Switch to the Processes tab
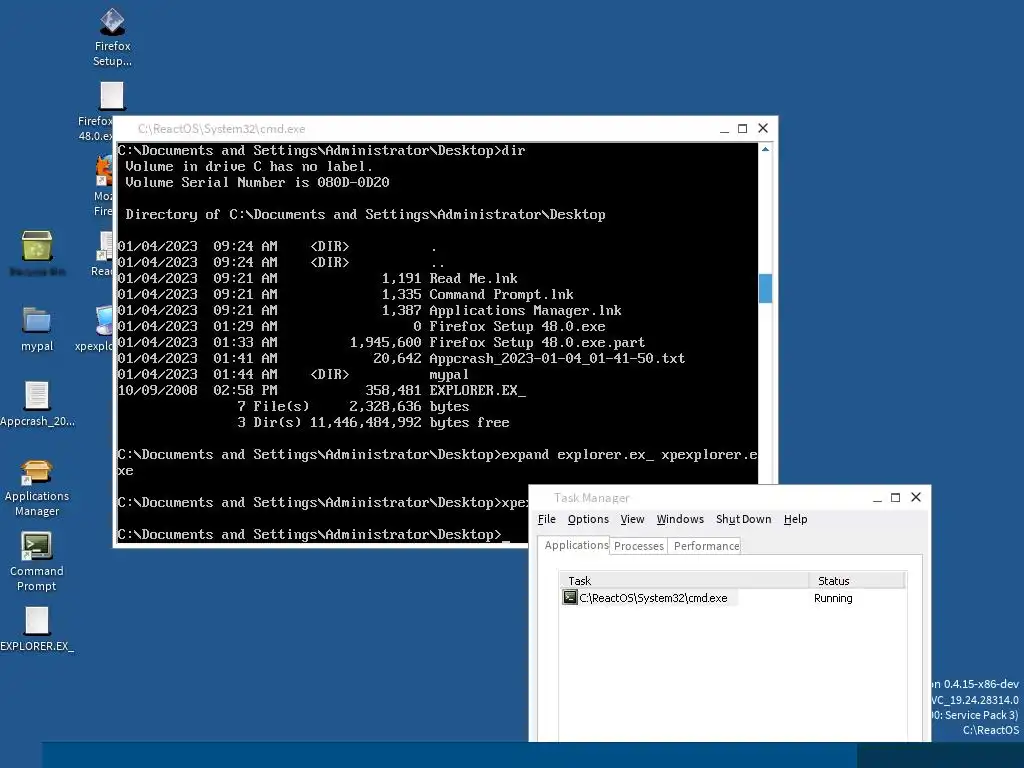This screenshot has width=1024, height=768. (639, 546)
